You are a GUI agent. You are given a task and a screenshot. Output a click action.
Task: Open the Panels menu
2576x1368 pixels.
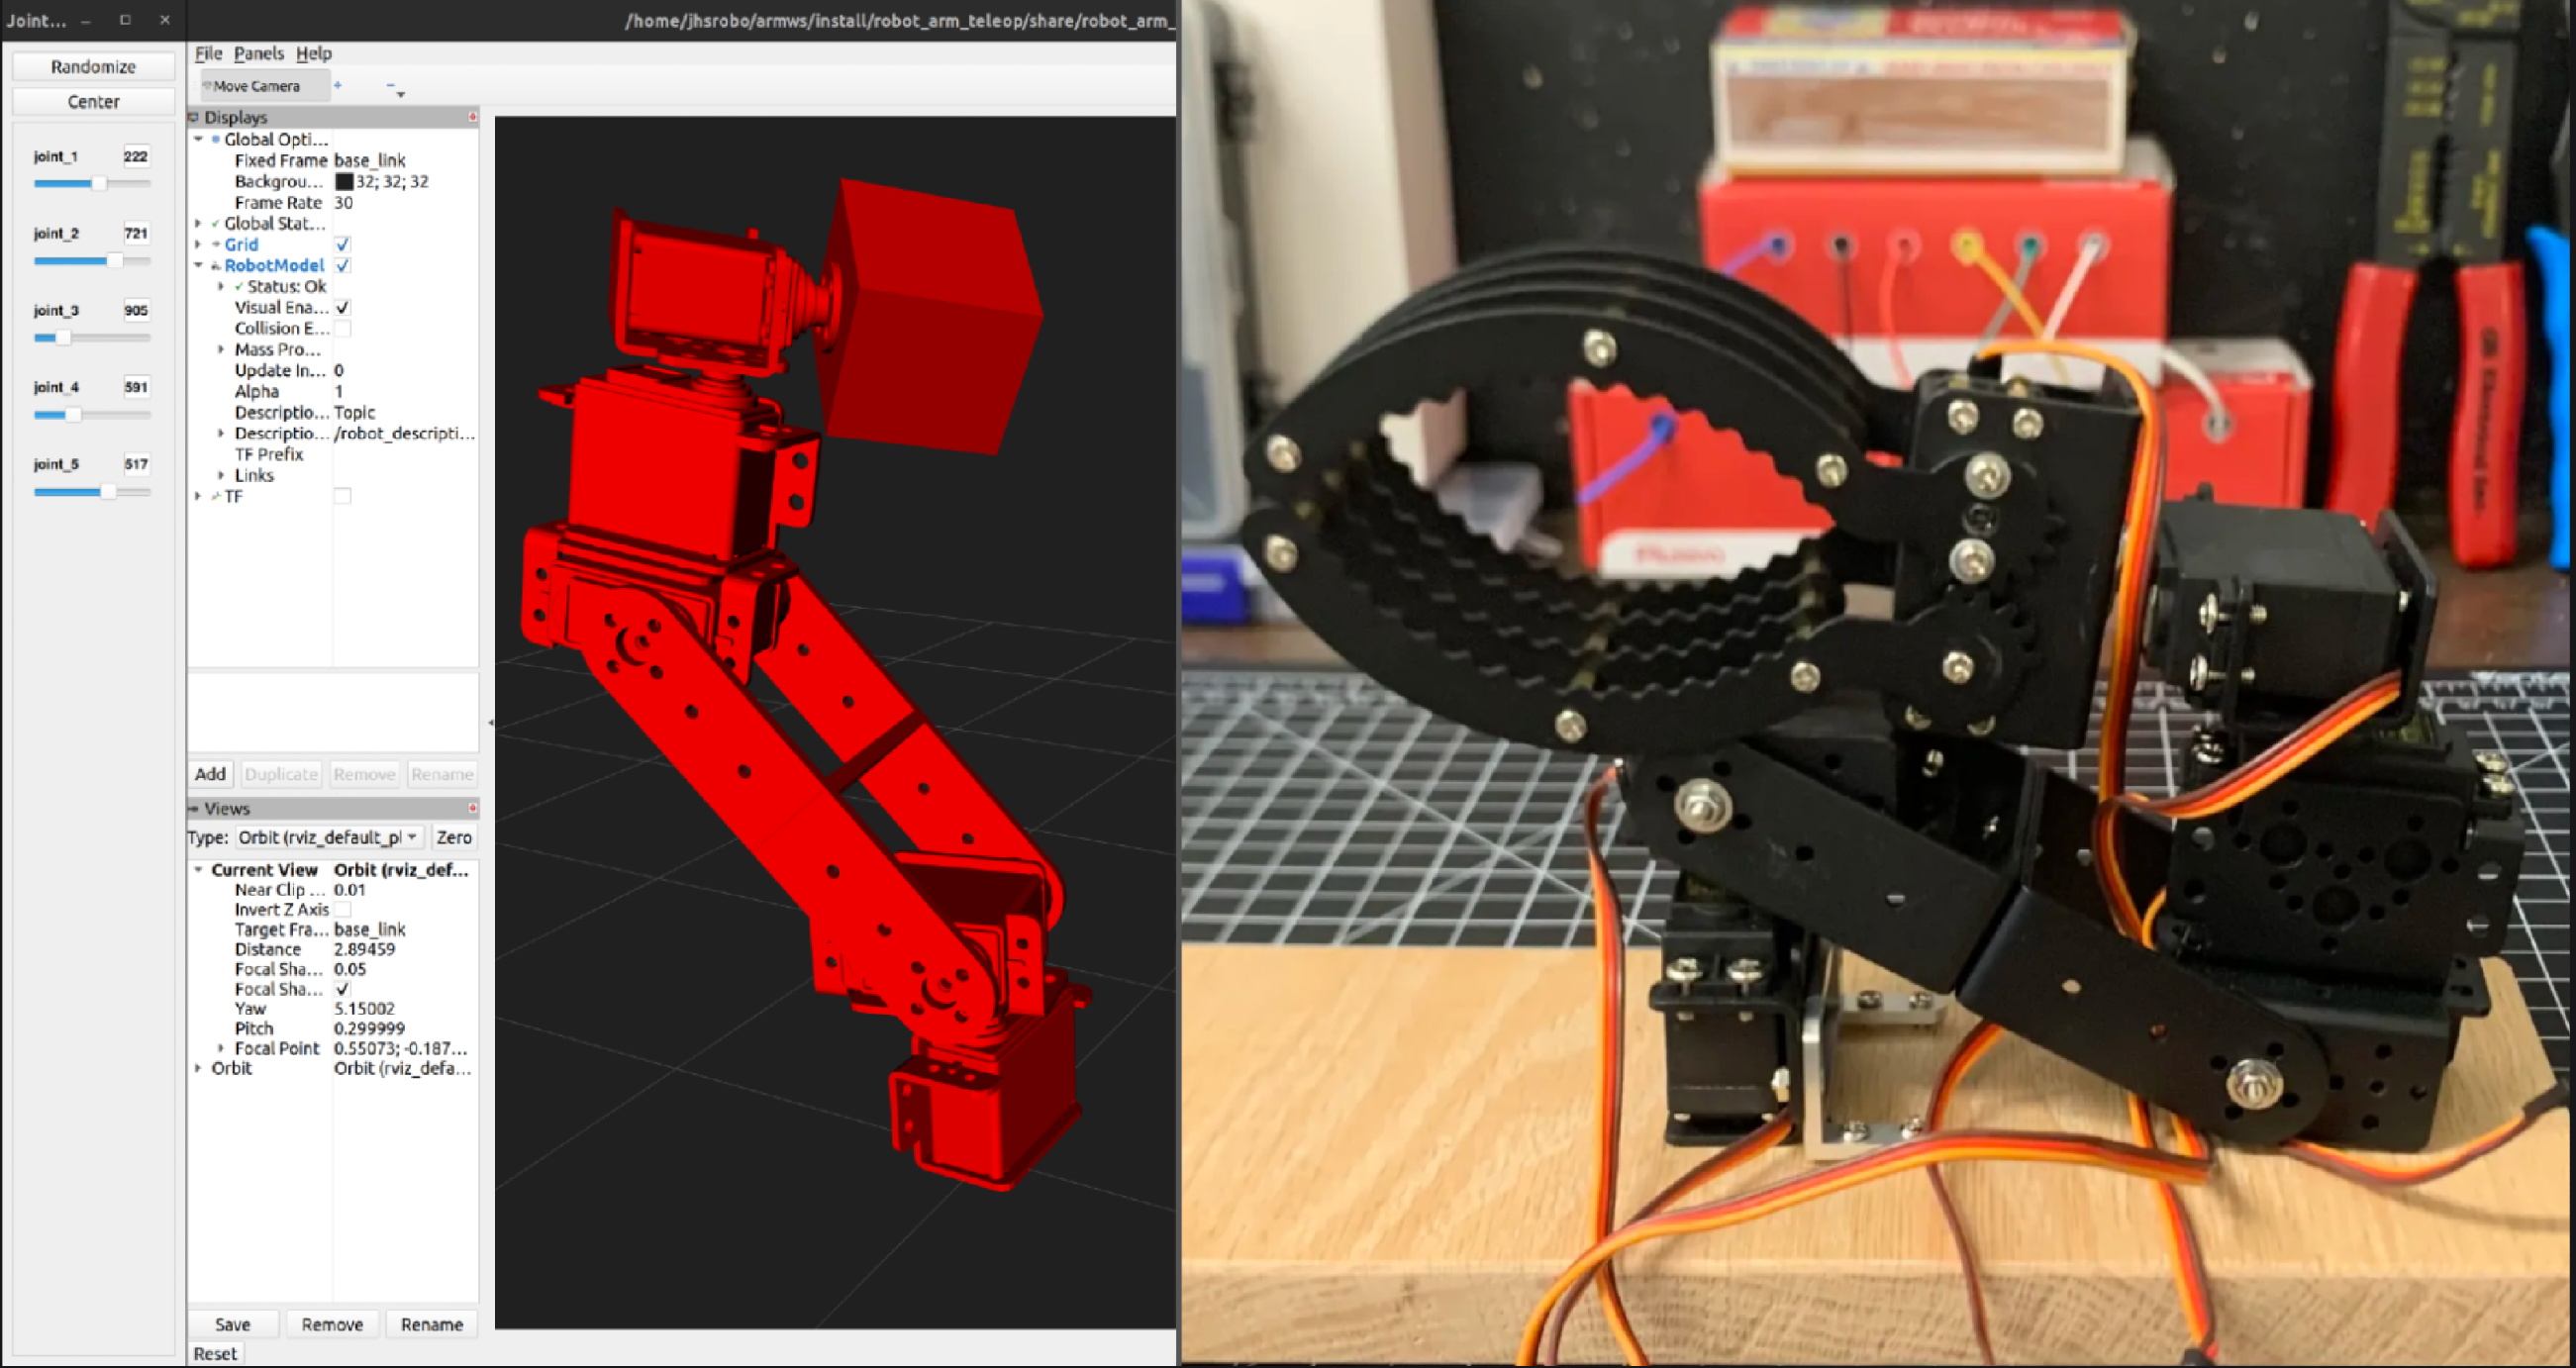click(258, 53)
